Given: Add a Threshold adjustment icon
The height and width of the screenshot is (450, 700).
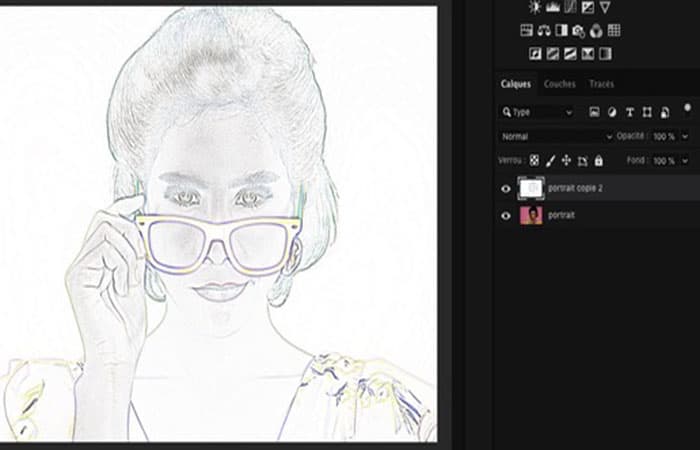Looking at the screenshot, I should click(570, 54).
